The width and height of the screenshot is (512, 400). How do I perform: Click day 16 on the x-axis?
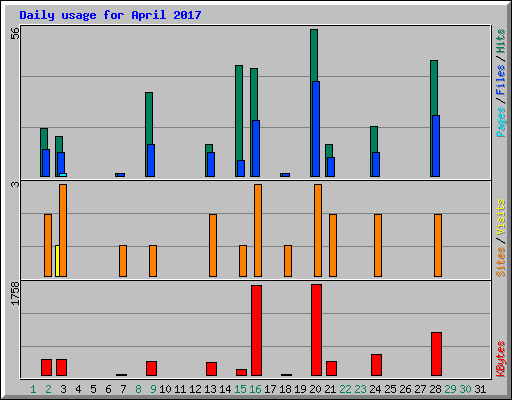tap(255, 389)
